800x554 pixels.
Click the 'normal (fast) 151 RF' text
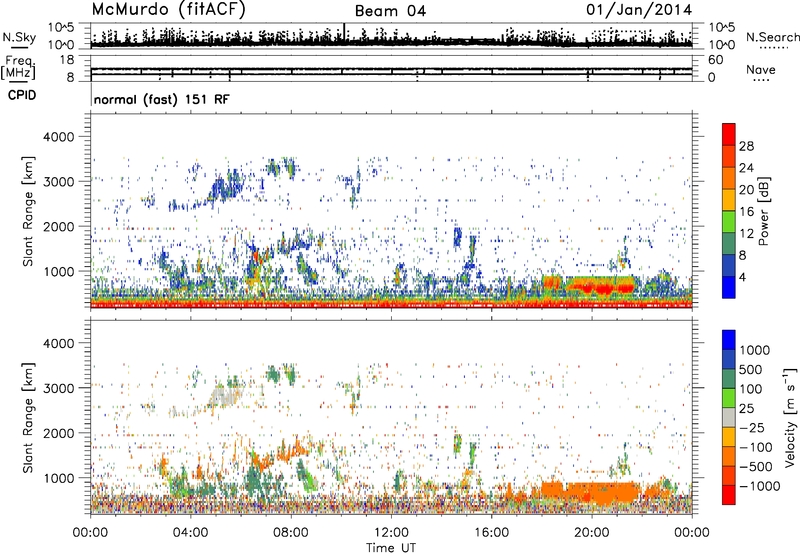pos(162,99)
